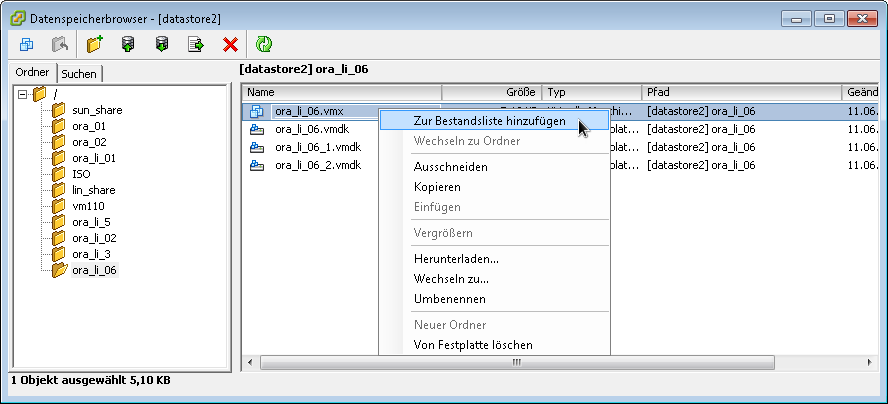This screenshot has height=404, width=888.
Task: Click the download from datastore icon
Action: click(162, 44)
